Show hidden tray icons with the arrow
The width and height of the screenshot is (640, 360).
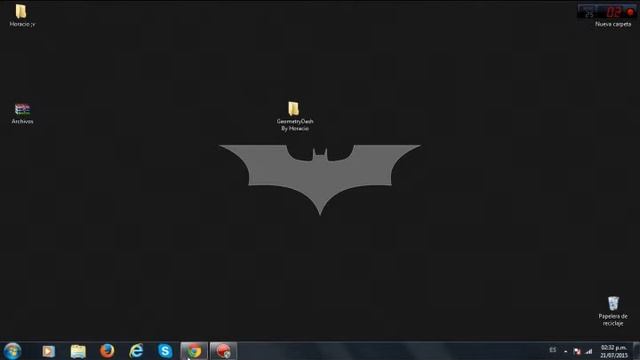point(565,351)
